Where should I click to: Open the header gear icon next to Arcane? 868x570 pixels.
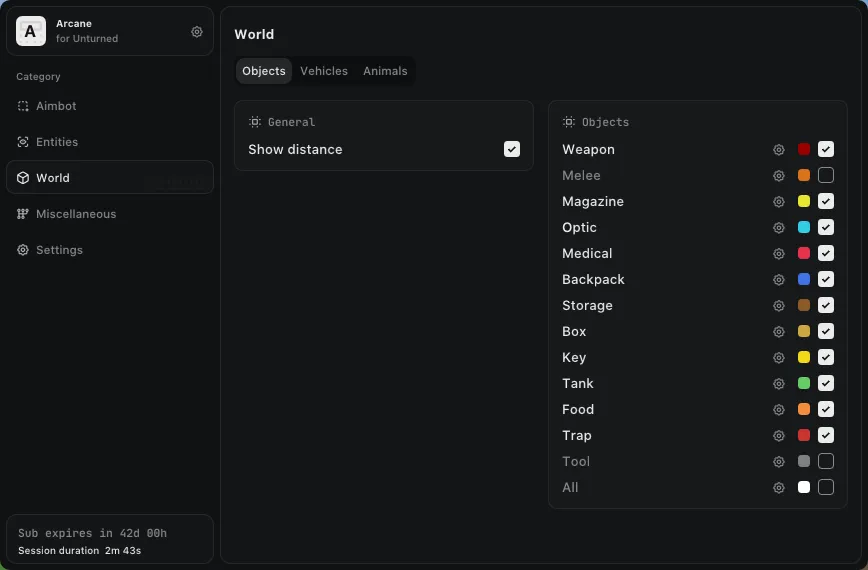tap(197, 32)
